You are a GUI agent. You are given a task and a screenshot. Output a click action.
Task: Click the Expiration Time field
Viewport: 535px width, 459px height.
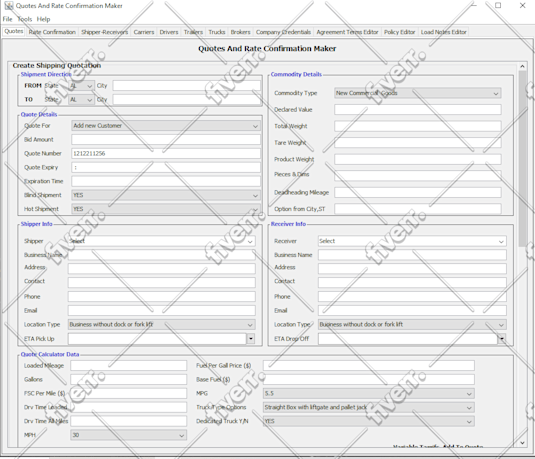pyautogui.click(x=166, y=181)
